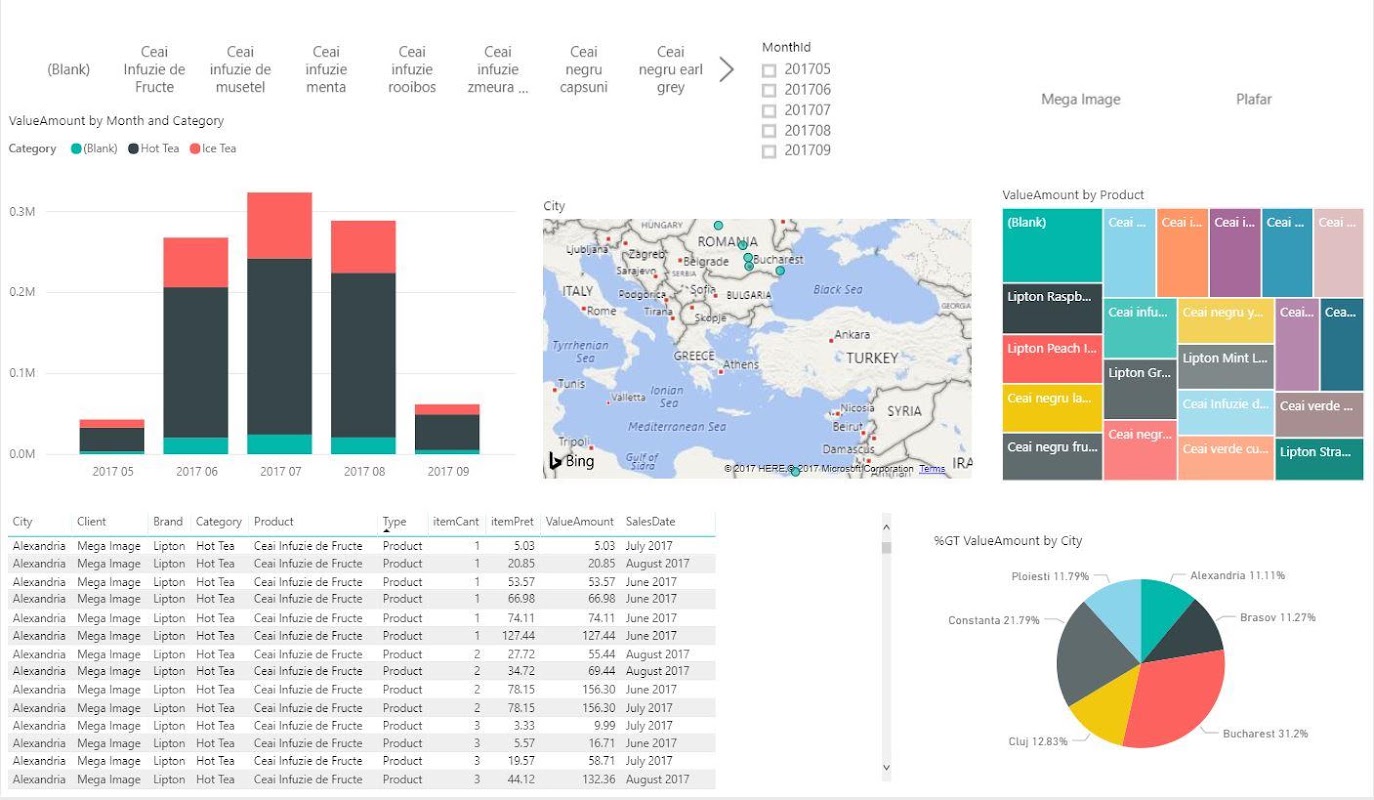
Task: Filter by Ceai negru earl grey
Action: point(671,70)
